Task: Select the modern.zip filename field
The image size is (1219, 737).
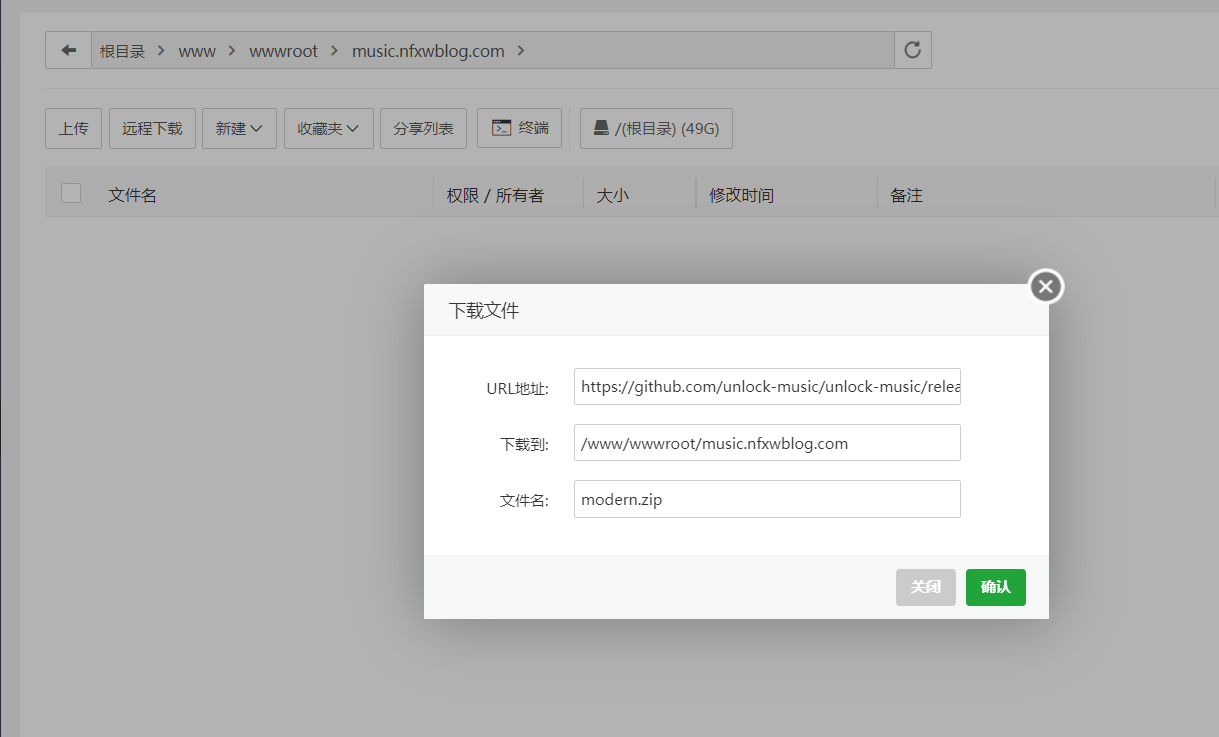Action: pos(767,498)
